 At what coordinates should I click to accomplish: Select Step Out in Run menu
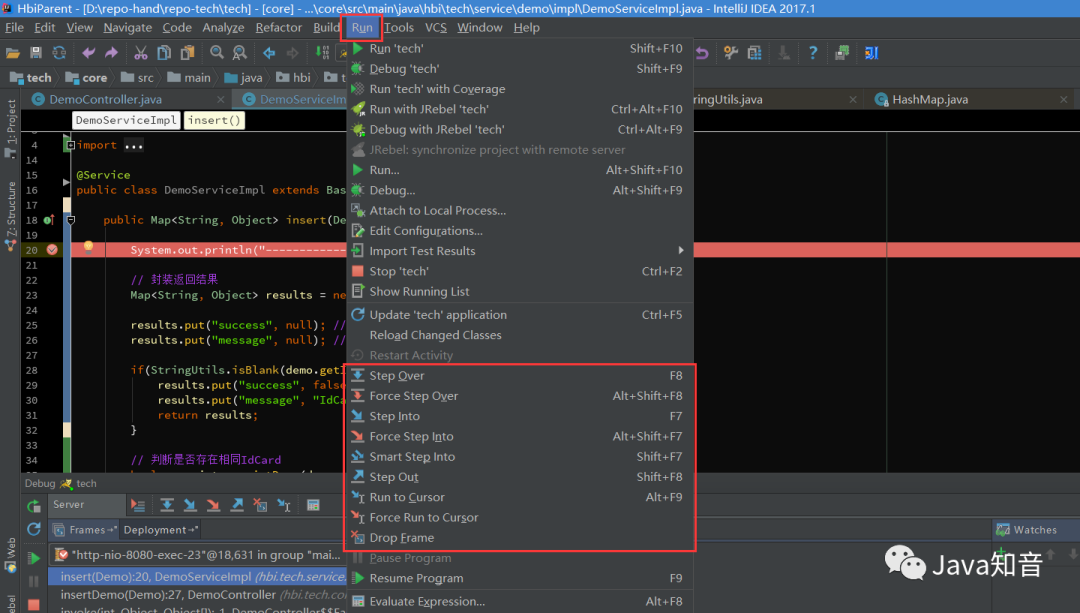click(520, 477)
